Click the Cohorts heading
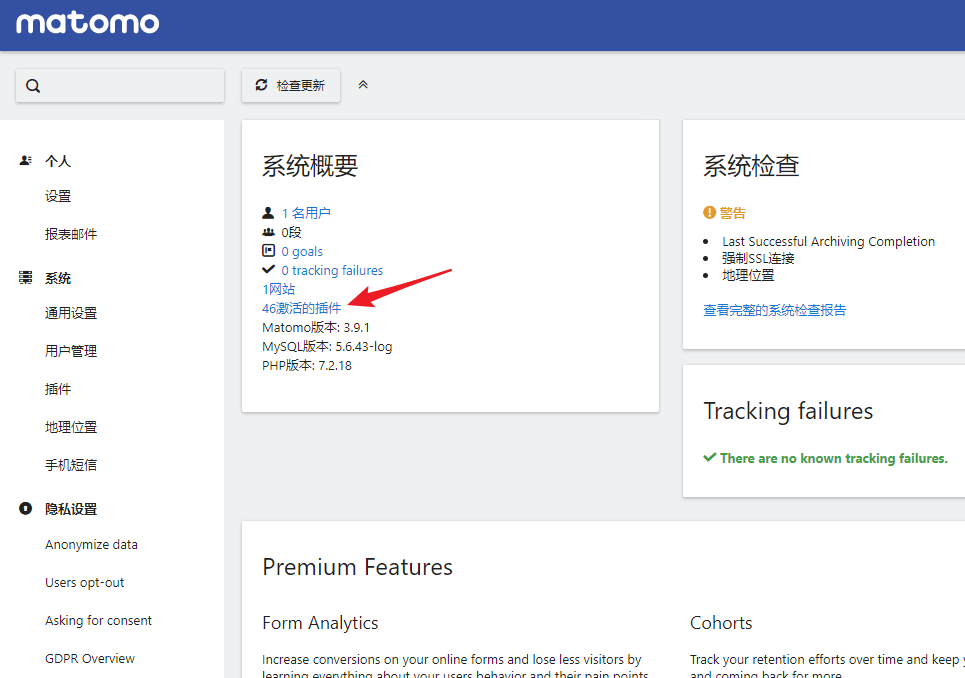The height and width of the screenshot is (678, 965). [721, 623]
